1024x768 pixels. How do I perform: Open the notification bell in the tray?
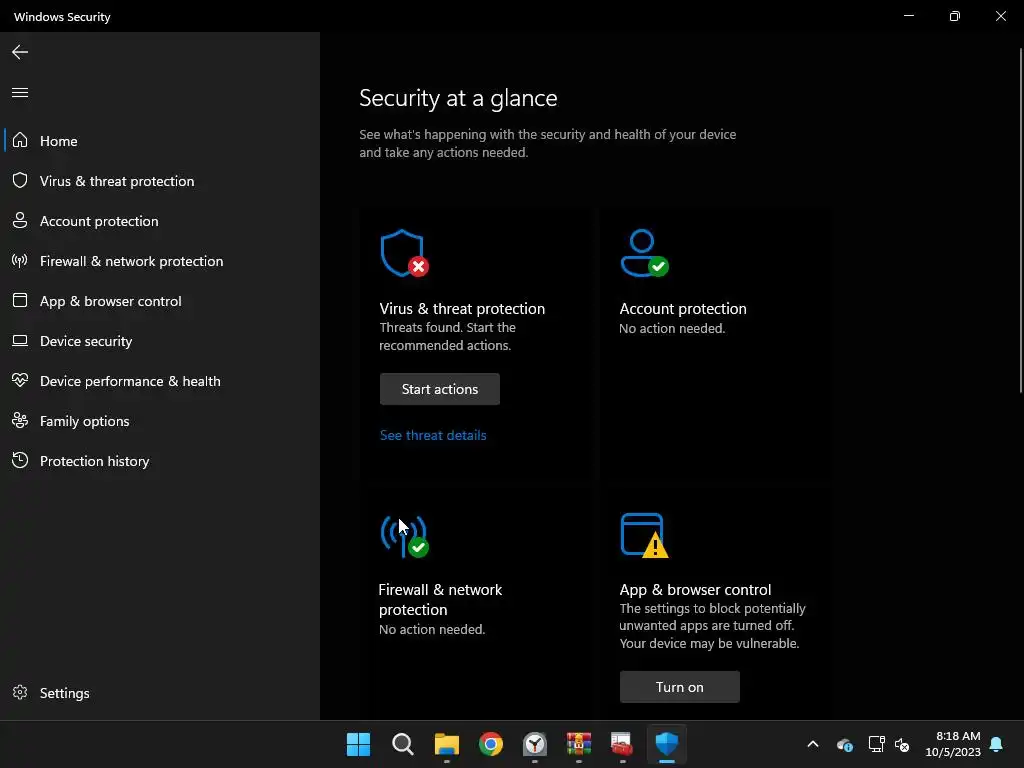[996, 744]
